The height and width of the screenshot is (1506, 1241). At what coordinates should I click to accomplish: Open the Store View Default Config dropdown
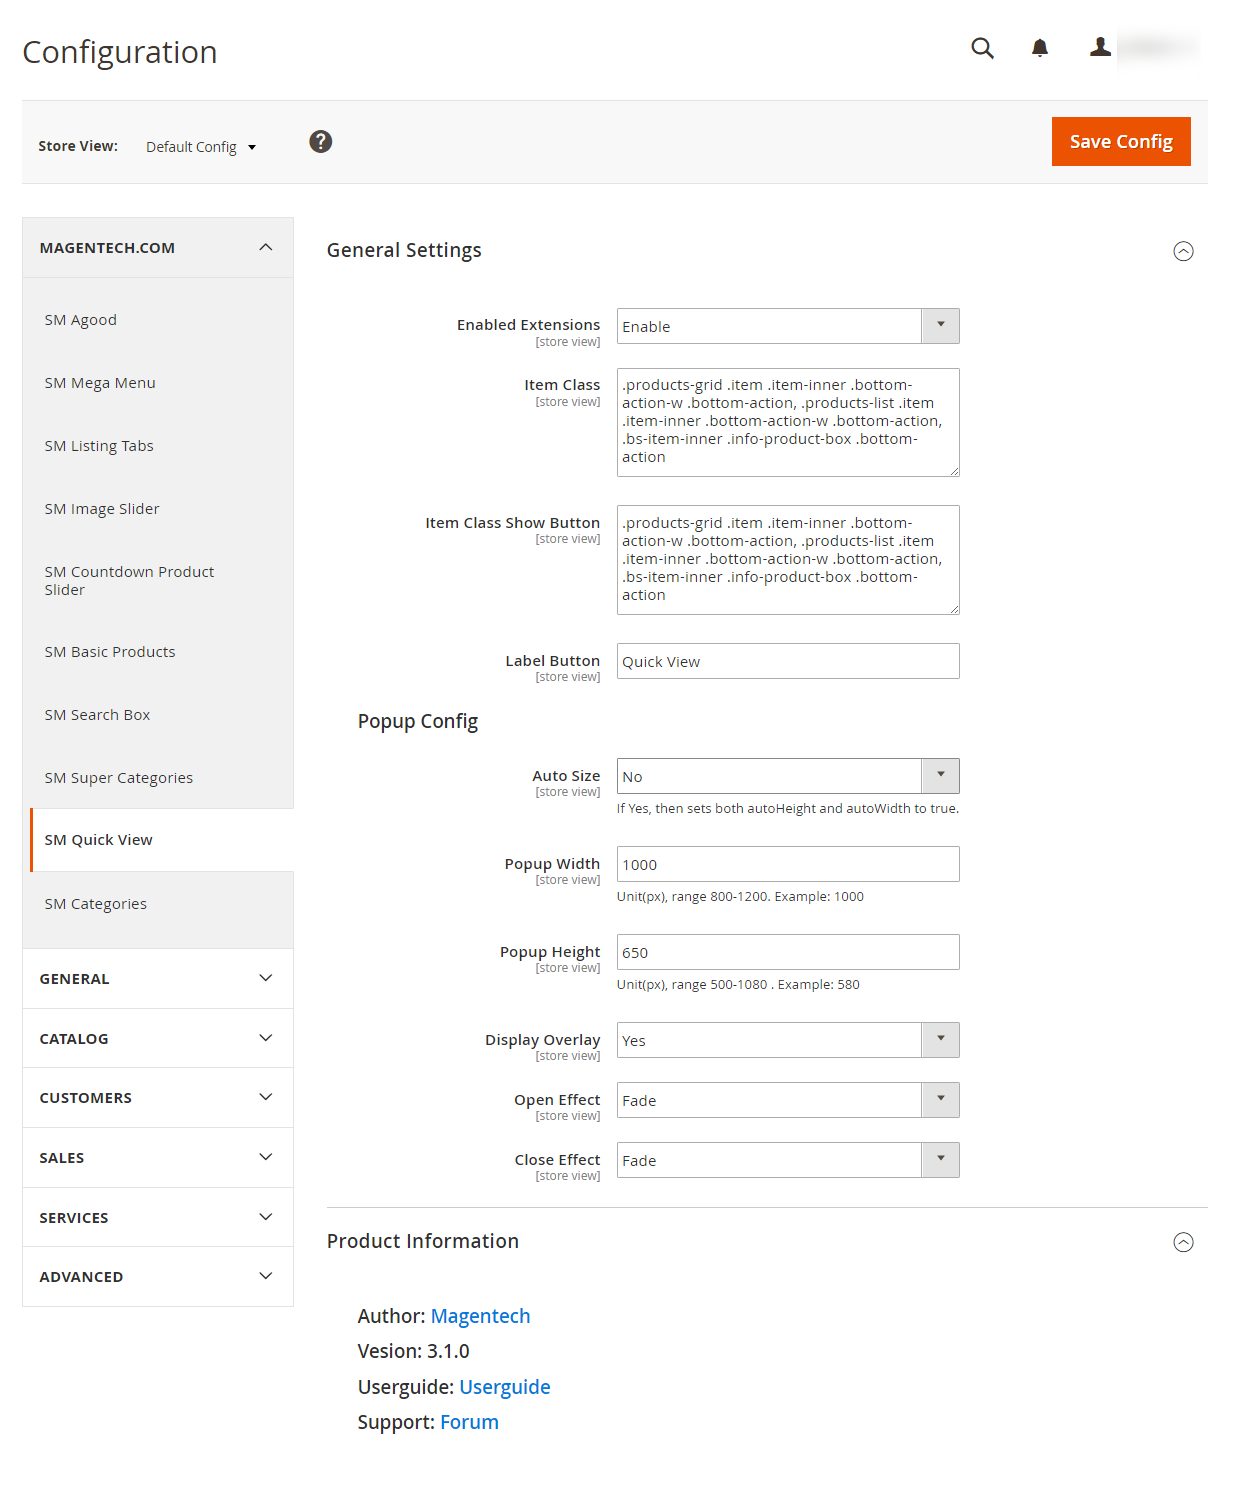click(201, 147)
